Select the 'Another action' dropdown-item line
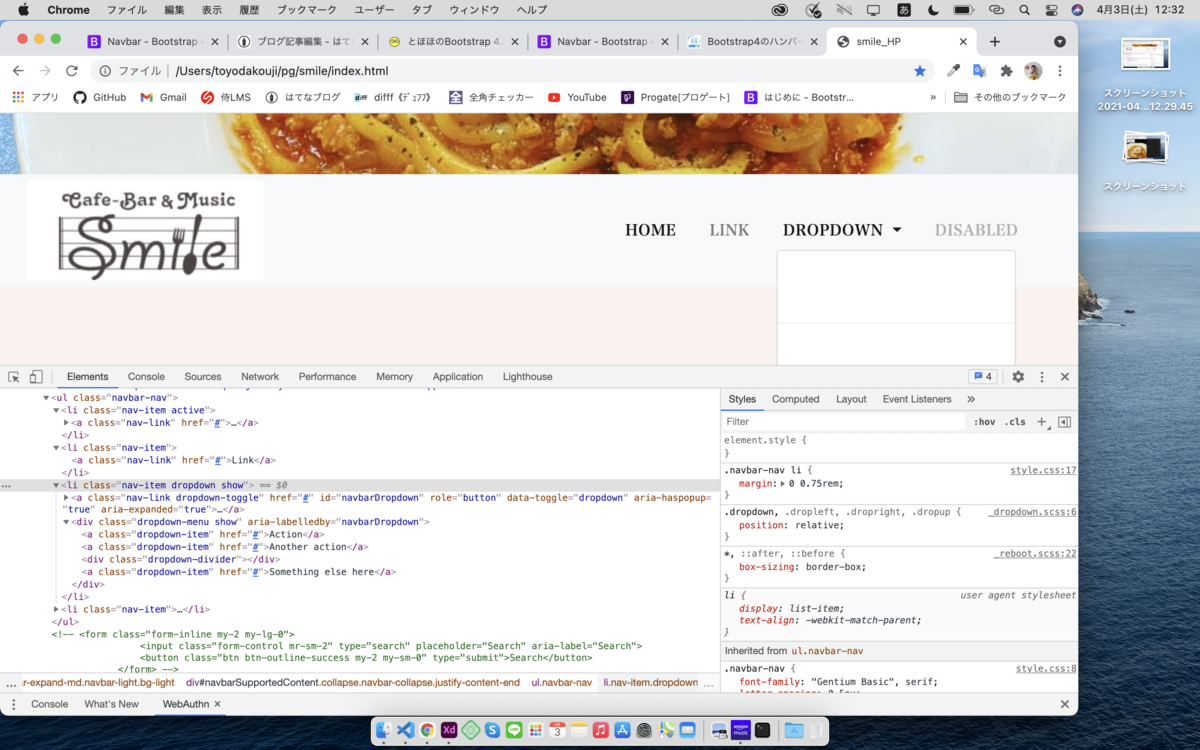1200x750 pixels. point(226,547)
